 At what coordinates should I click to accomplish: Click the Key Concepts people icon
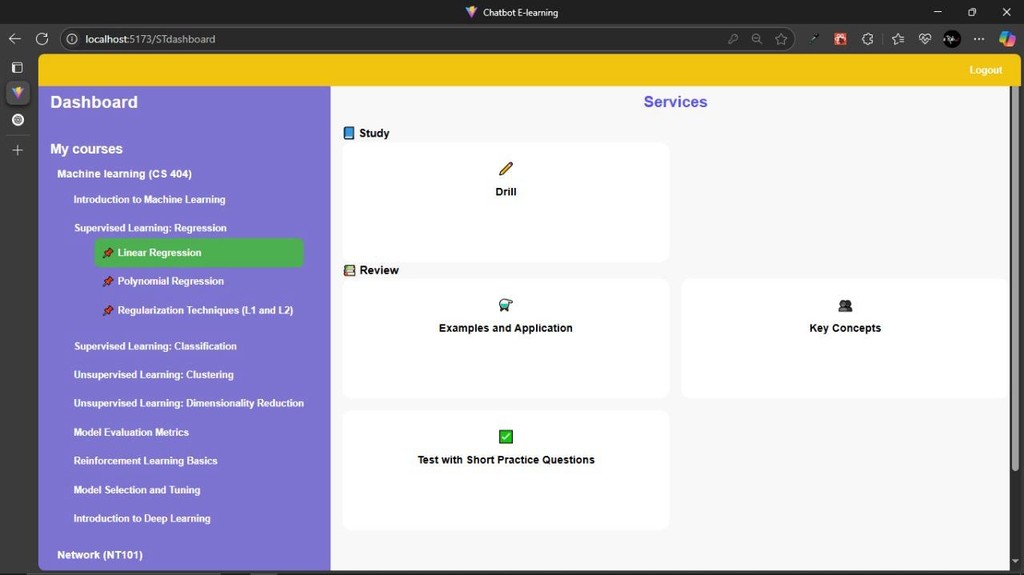[845, 305]
